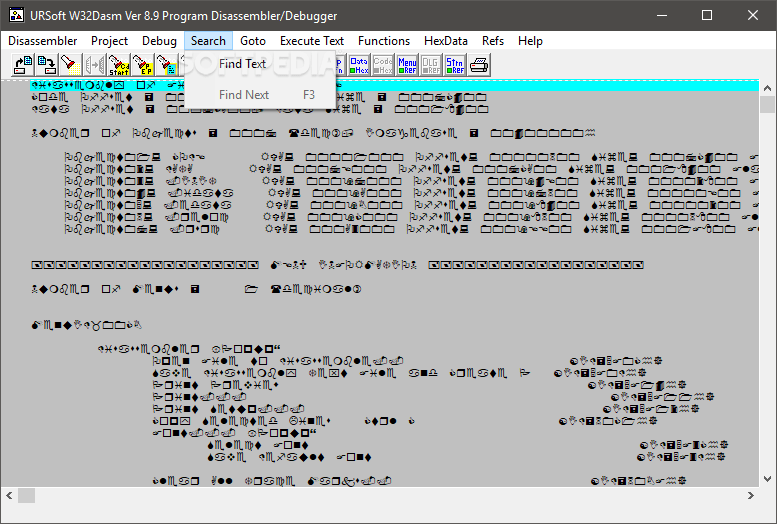Click the printer icon in toolbar
777x524 pixels.
click(x=479, y=65)
